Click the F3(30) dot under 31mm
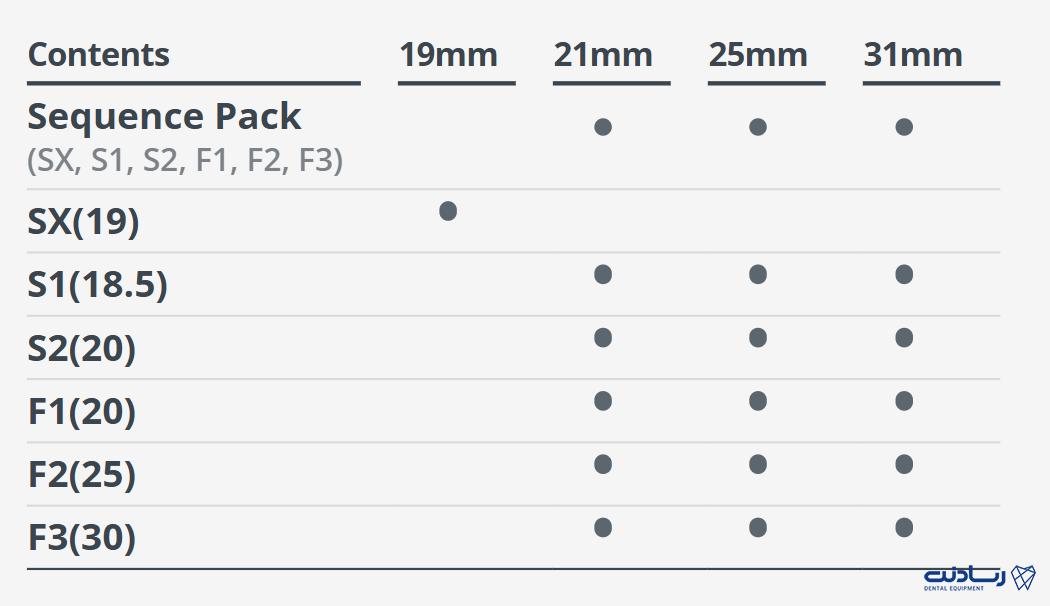Image resolution: width=1050 pixels, height=606 pixels. (x=904, y=528)
